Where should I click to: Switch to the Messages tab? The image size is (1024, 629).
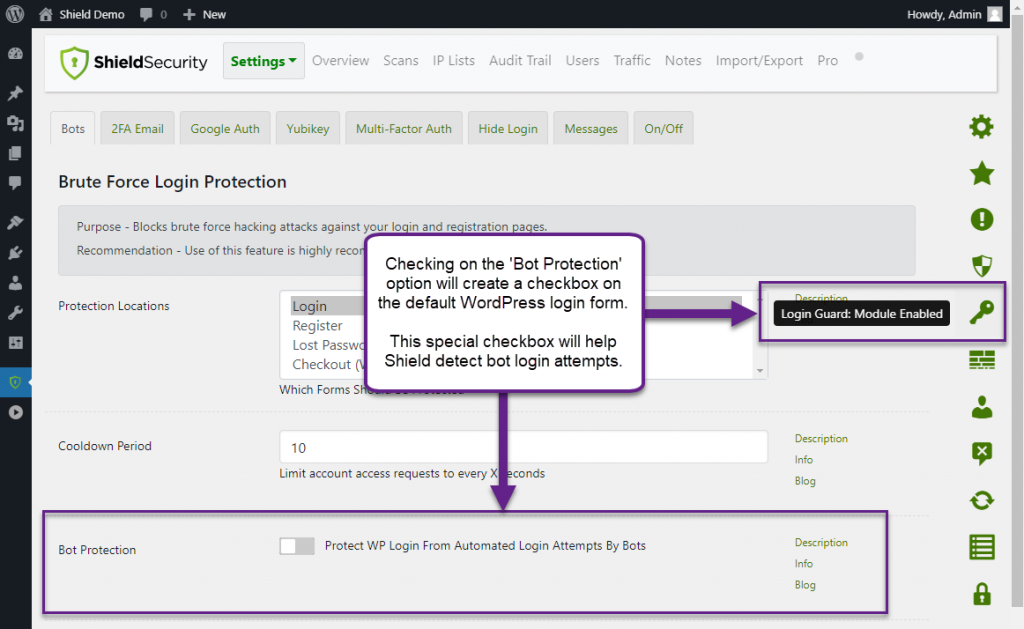click(590, 129)
